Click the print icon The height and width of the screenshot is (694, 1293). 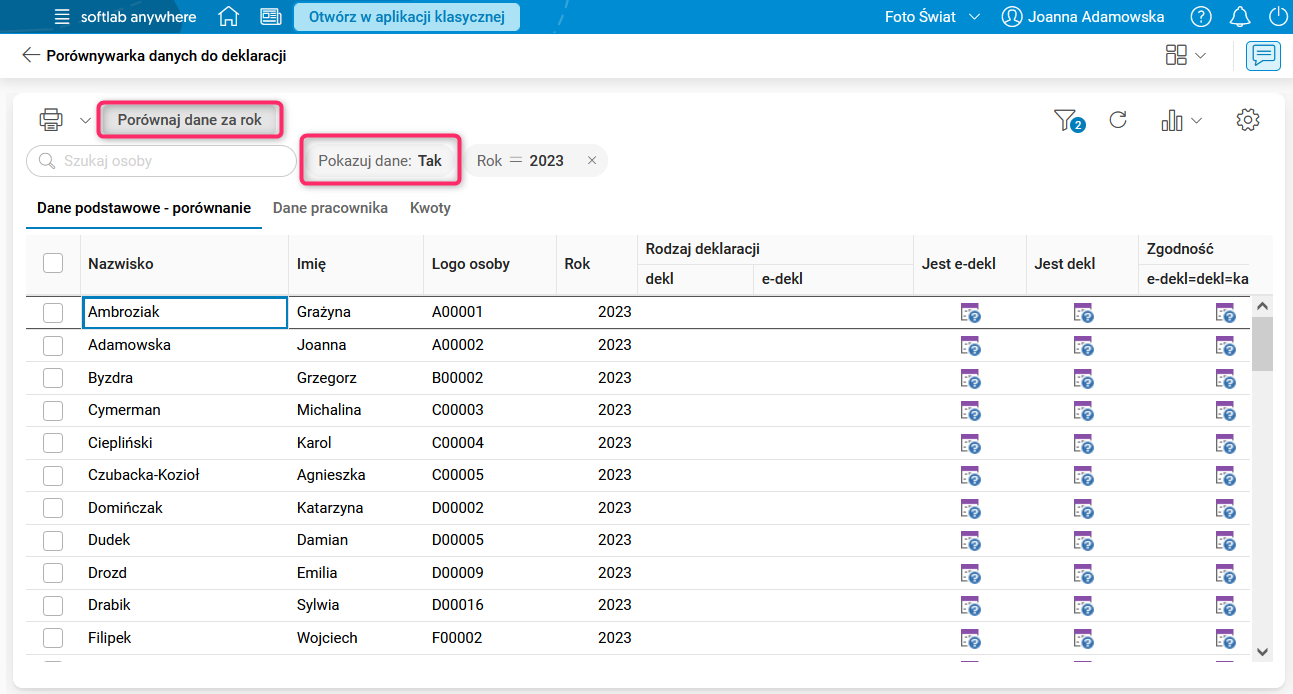[51, 120]
